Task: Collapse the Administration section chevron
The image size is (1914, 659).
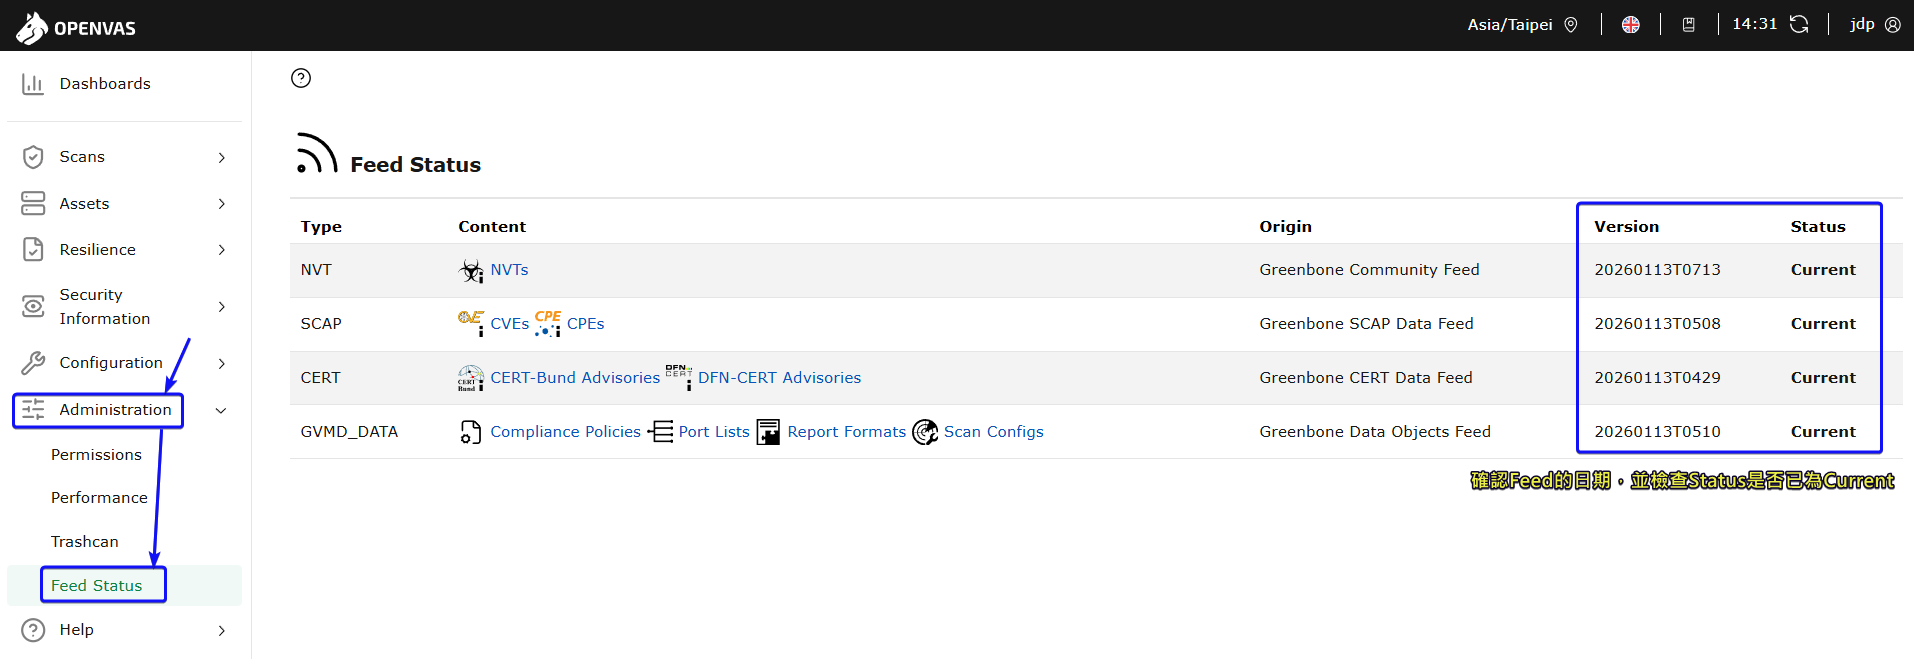Action: (221, 410)
